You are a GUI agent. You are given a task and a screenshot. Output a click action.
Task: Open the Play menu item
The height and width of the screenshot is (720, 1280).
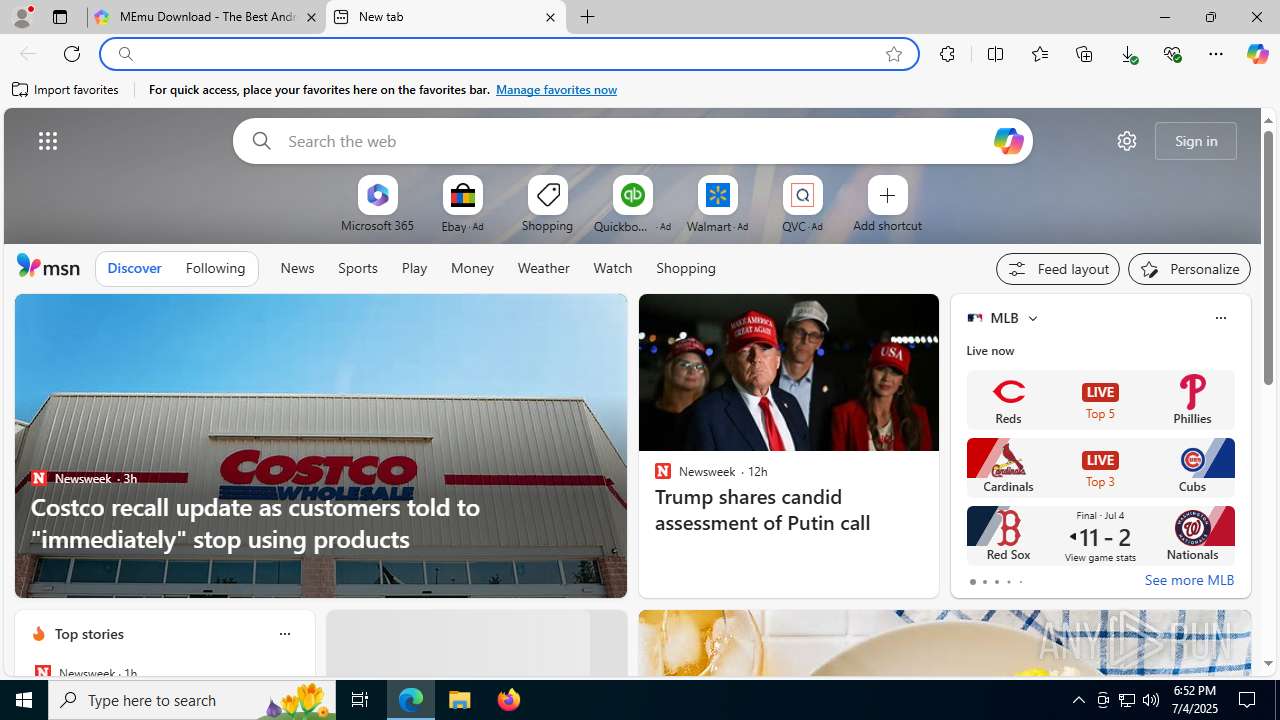click(414, 268)
